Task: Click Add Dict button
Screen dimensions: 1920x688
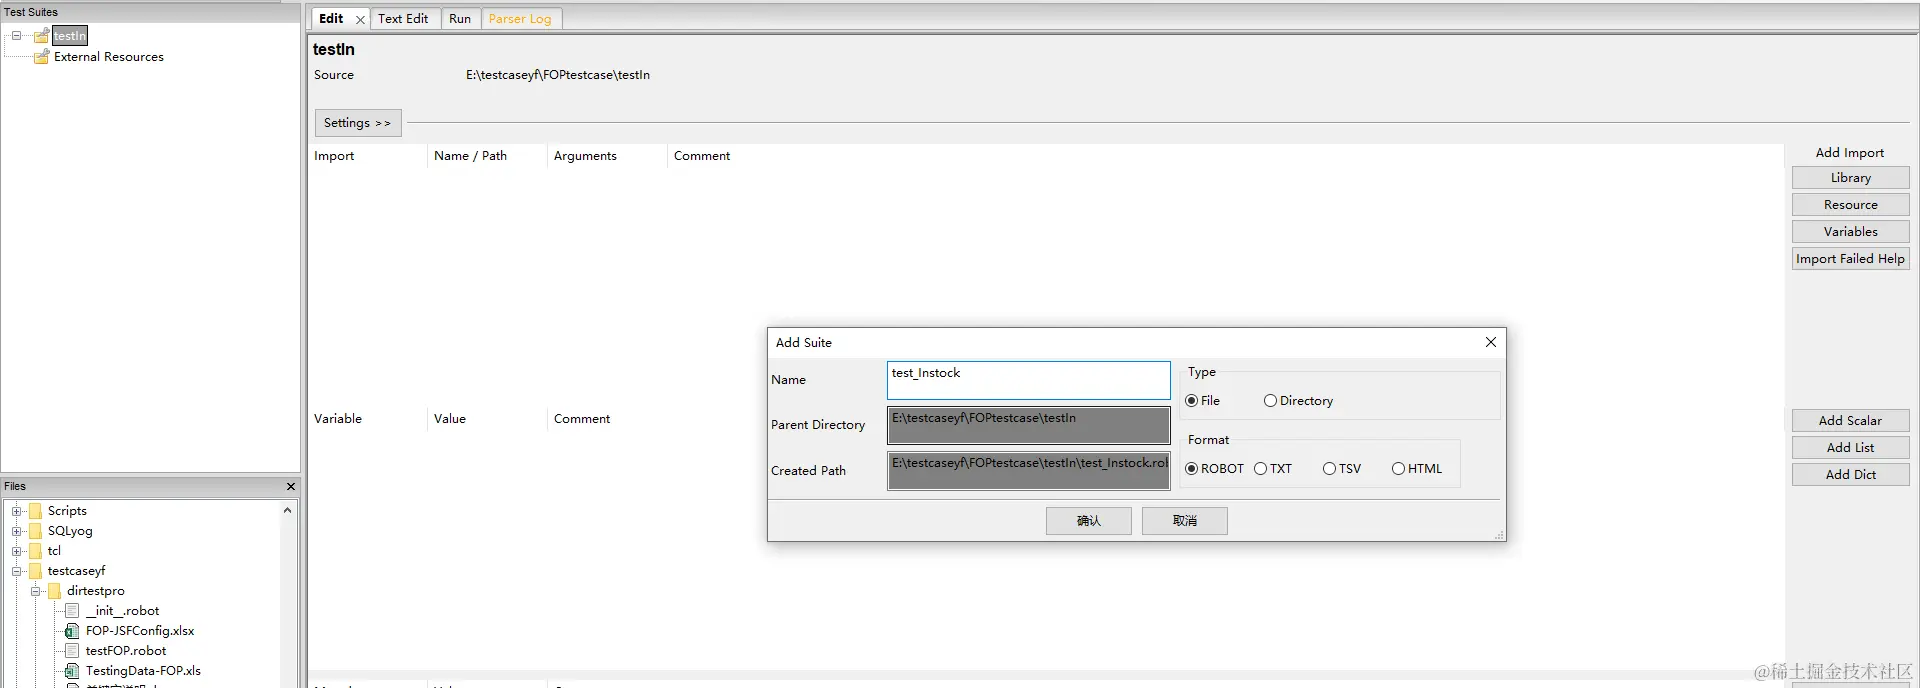Action: point(1850,475)
